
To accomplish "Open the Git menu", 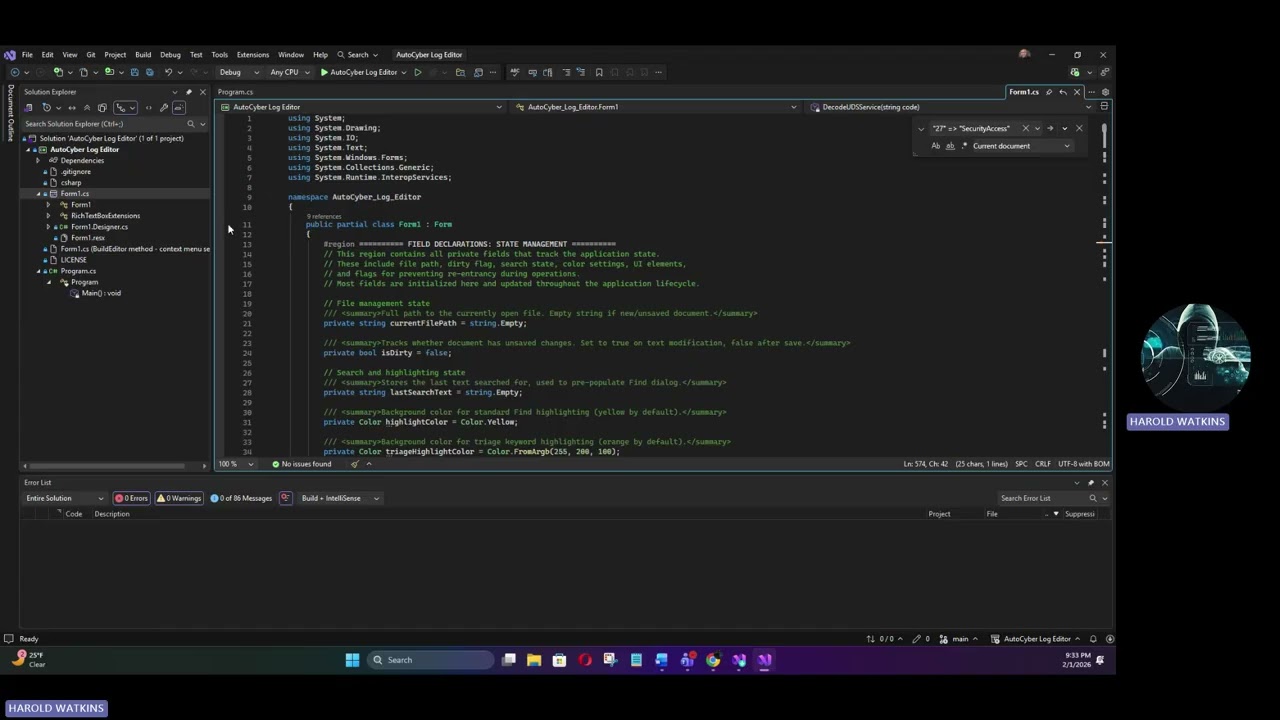I will coord(90,55).
